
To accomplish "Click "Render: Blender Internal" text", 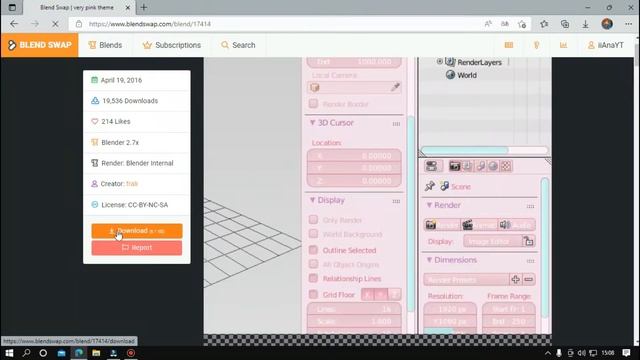I will (x=137, y=163).
